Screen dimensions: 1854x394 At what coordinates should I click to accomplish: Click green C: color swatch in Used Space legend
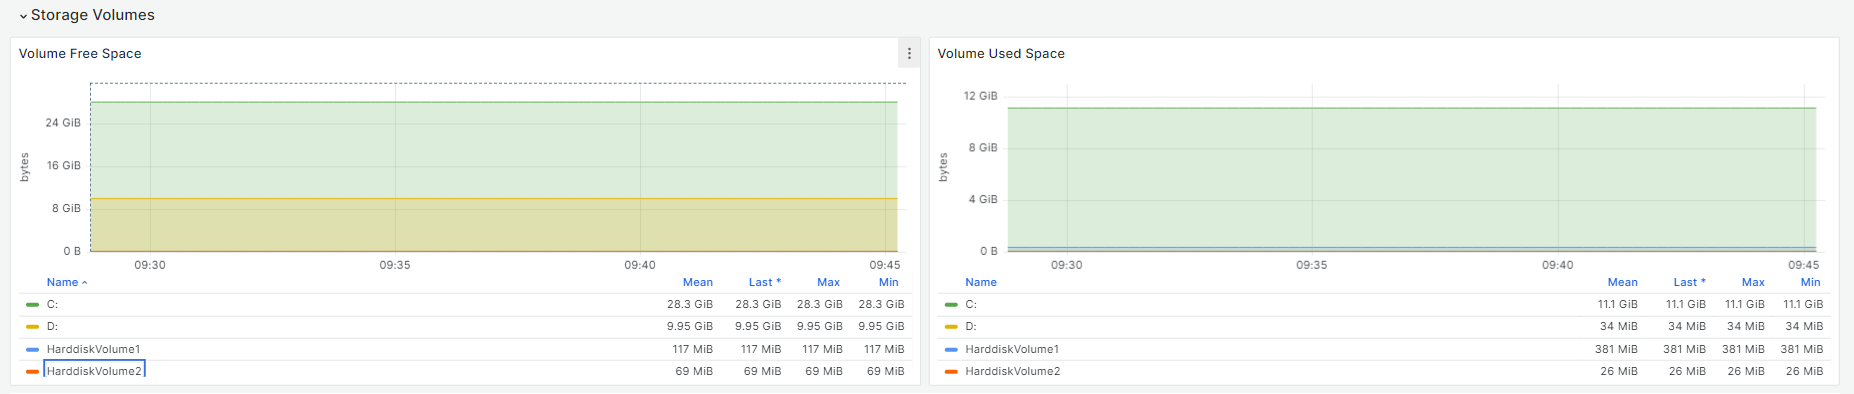click(x=951, y=305)
